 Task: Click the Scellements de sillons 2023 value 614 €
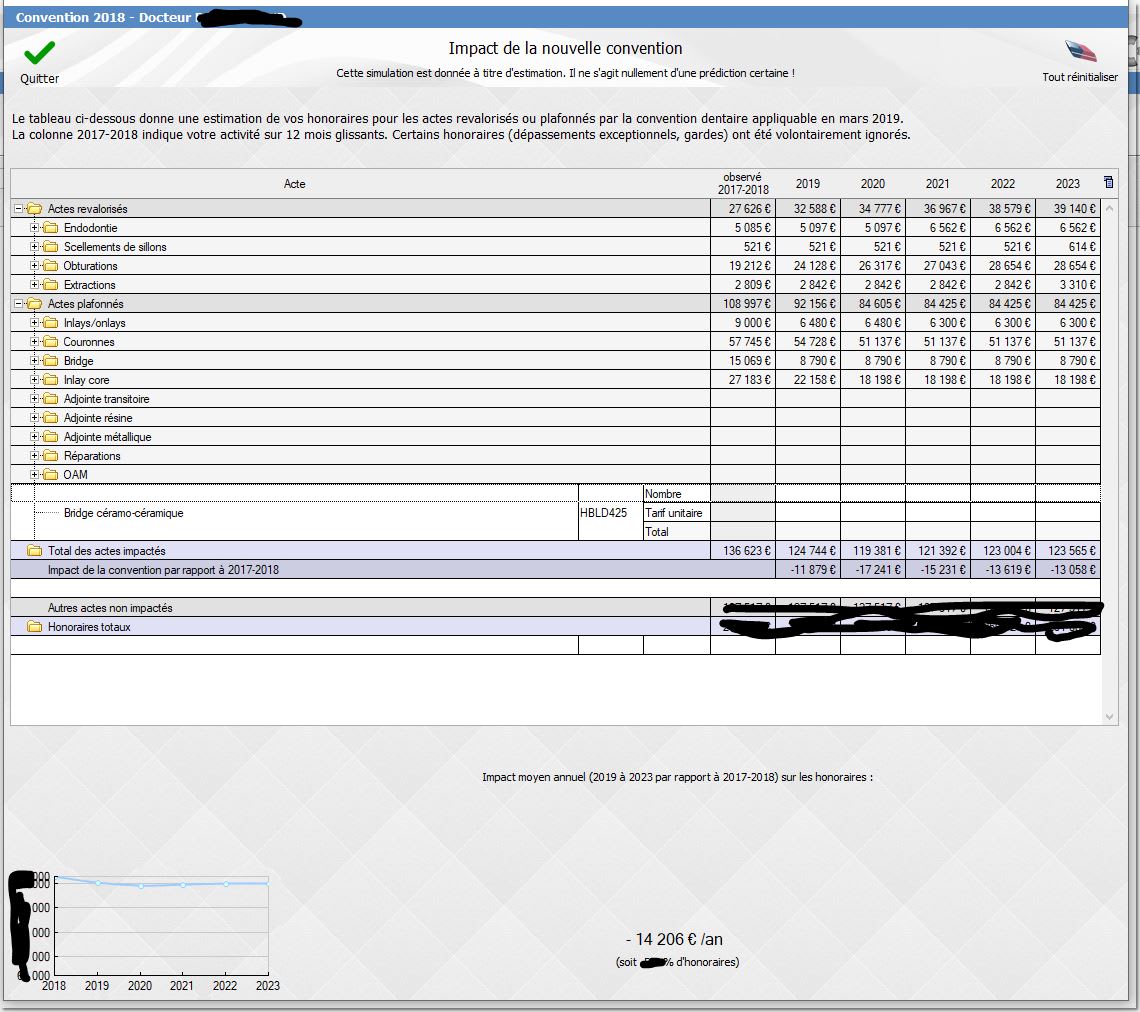(1082, 246)
